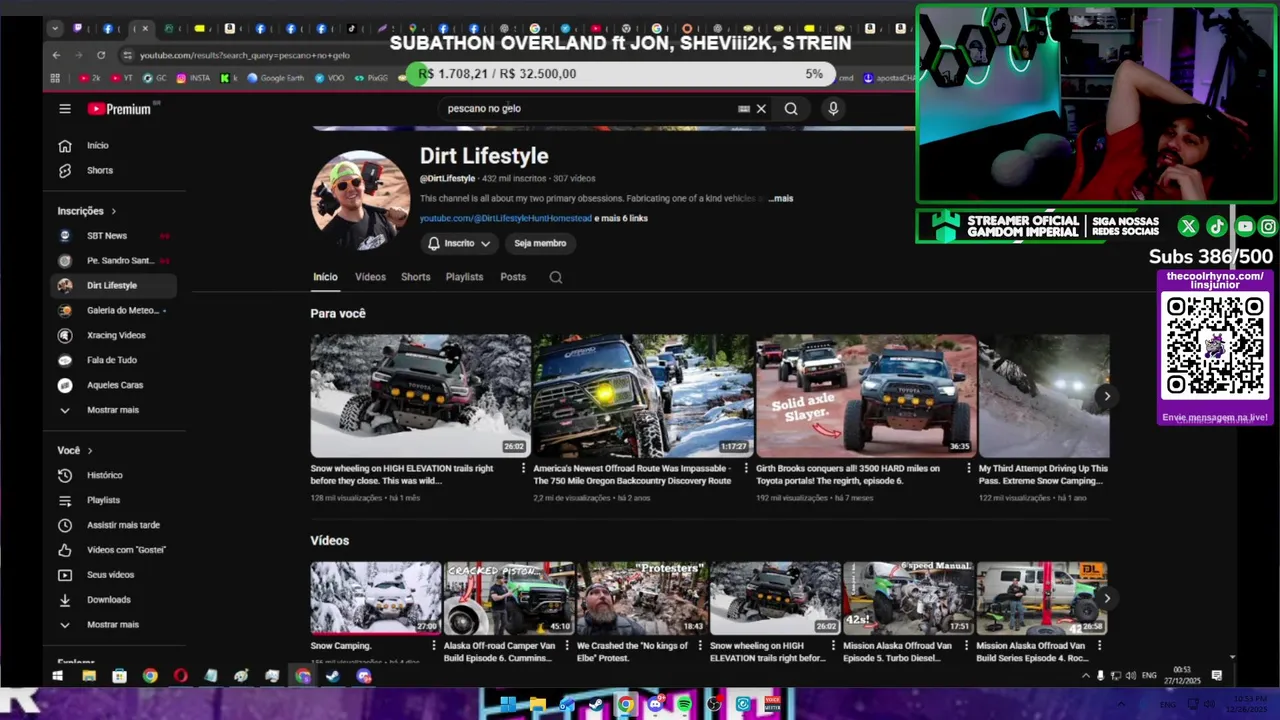Click the Seja membro button
1280x720 pixels.
pyautogui.click(x=540, y=243)
